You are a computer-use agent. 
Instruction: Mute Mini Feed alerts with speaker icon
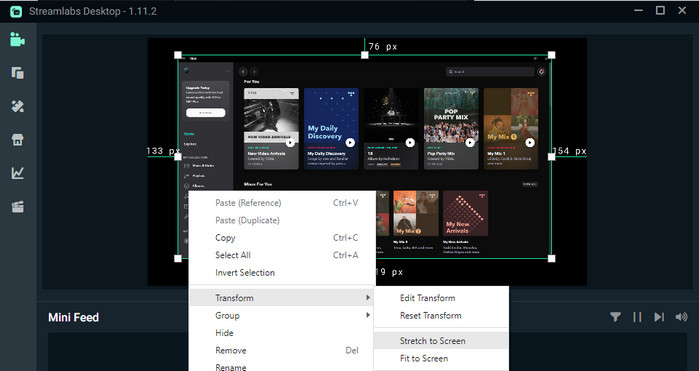tap(681, 317)
